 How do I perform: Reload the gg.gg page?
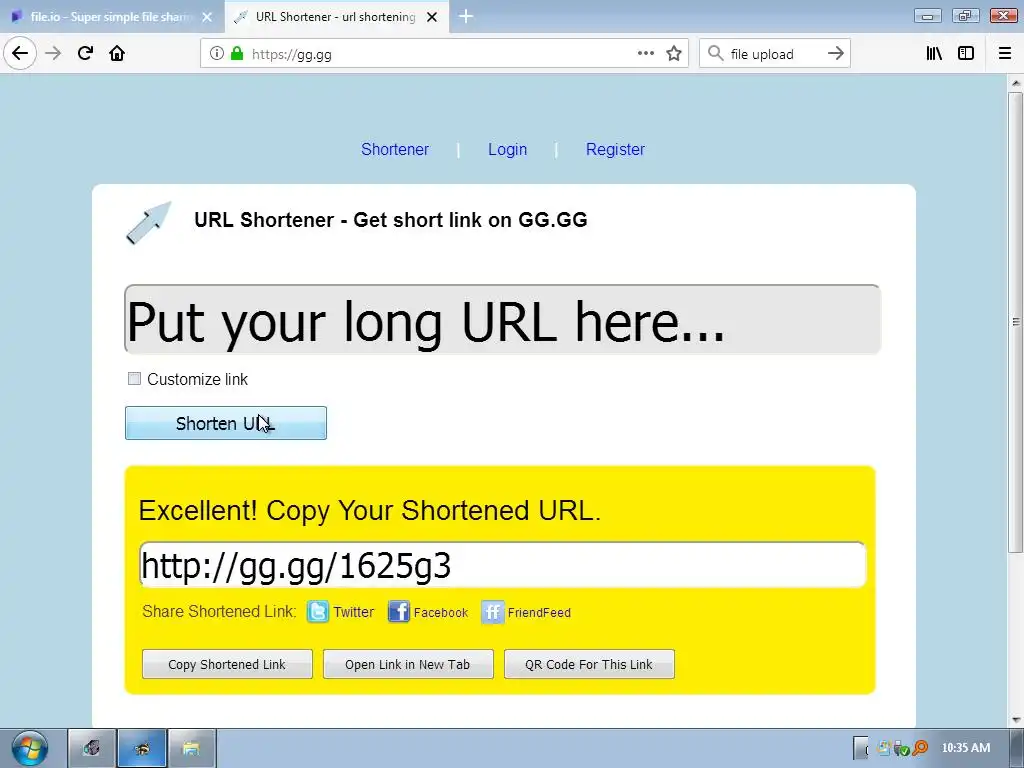pos(85,53)
